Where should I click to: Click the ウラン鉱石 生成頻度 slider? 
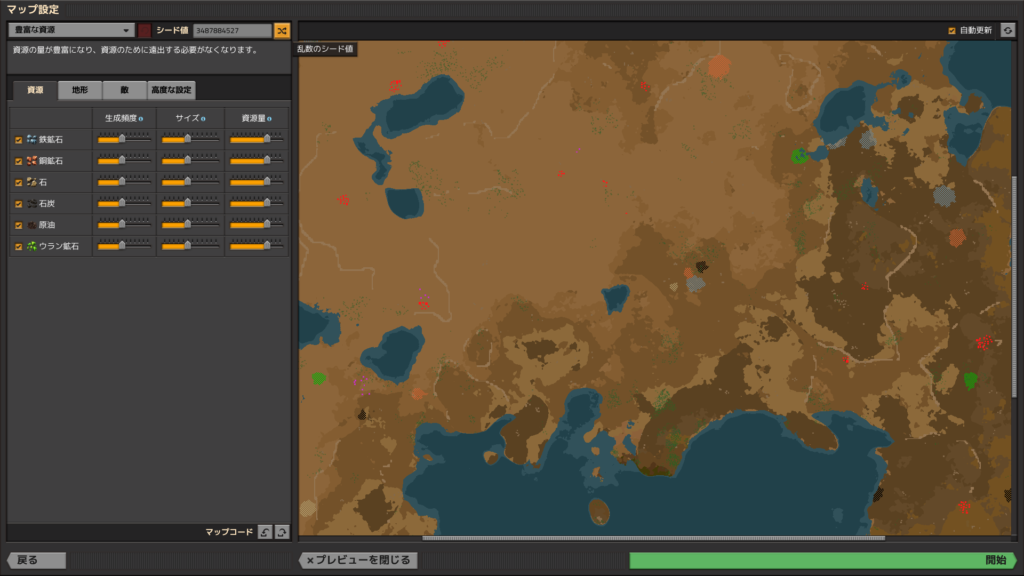(x=124, y=246)
